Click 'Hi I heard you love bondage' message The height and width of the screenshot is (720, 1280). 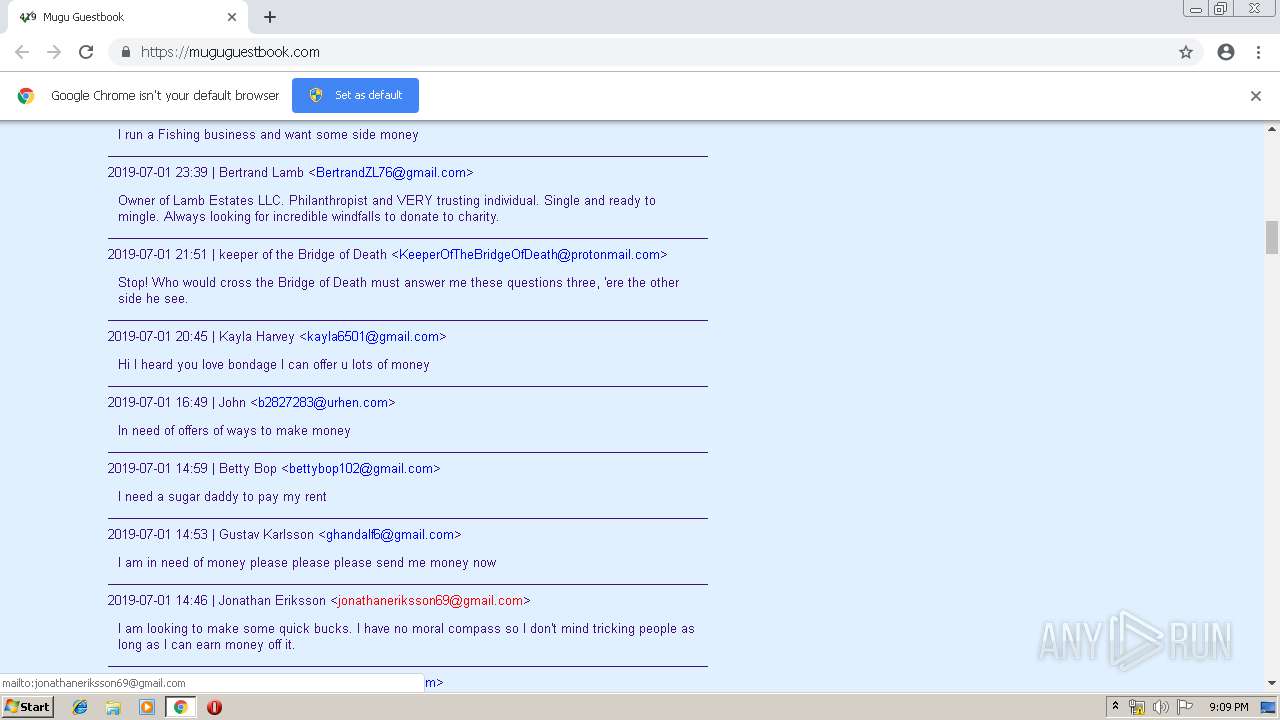pos(274,364)
